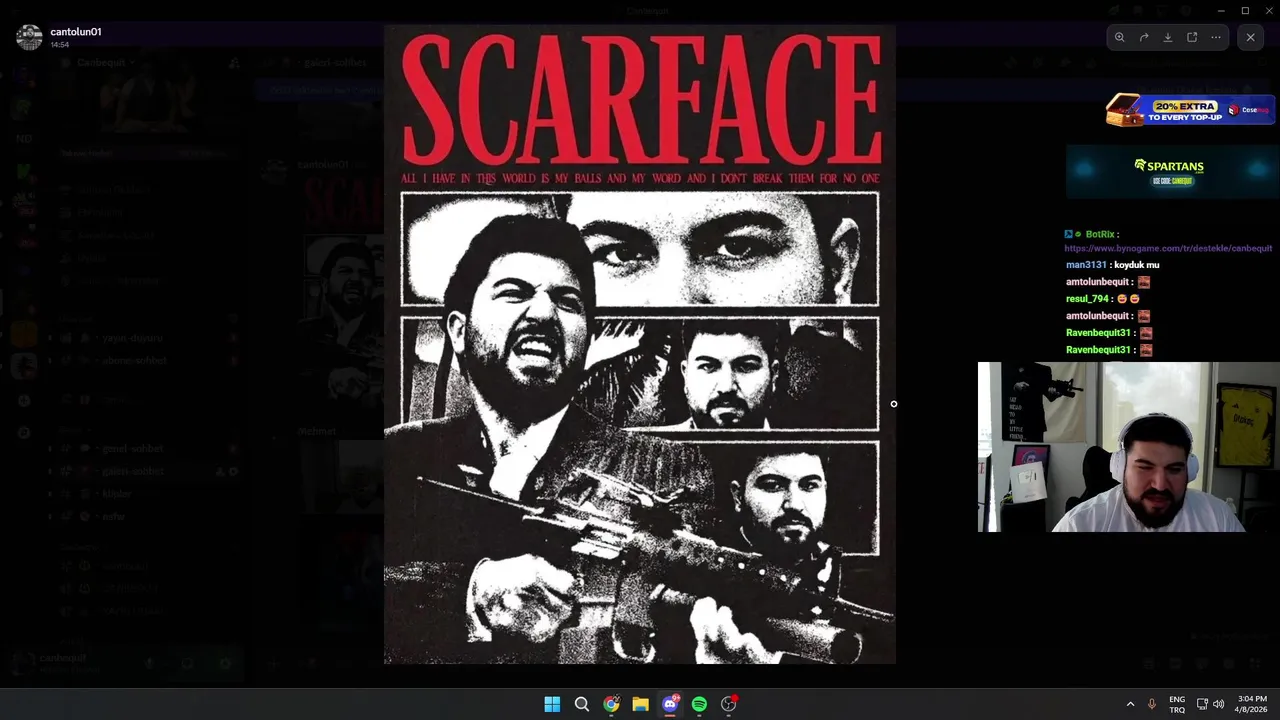Click the BotRix chat name
This screenshot has height=720, width=1280.
(1100, 234)
